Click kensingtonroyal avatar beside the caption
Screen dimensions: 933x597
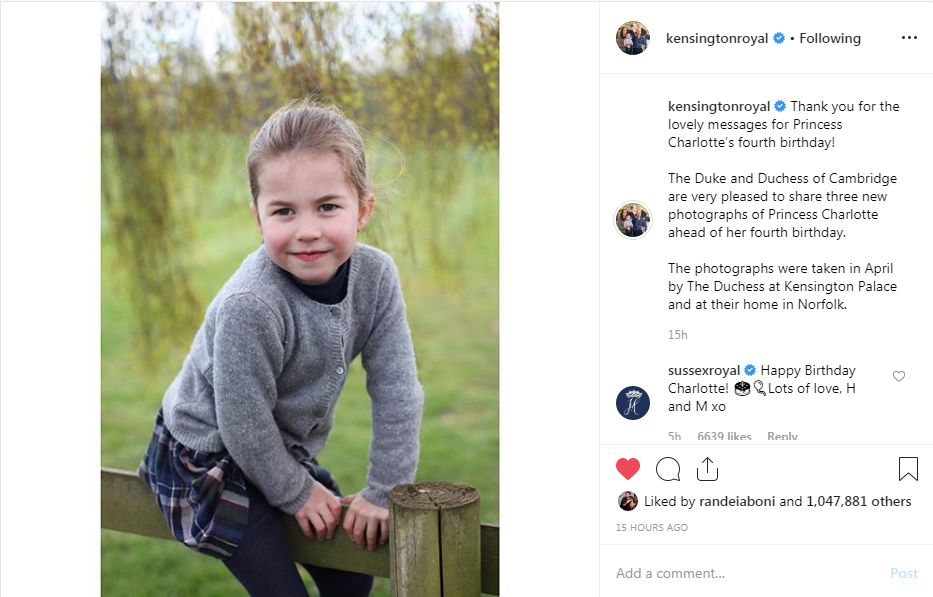[632, 220]
